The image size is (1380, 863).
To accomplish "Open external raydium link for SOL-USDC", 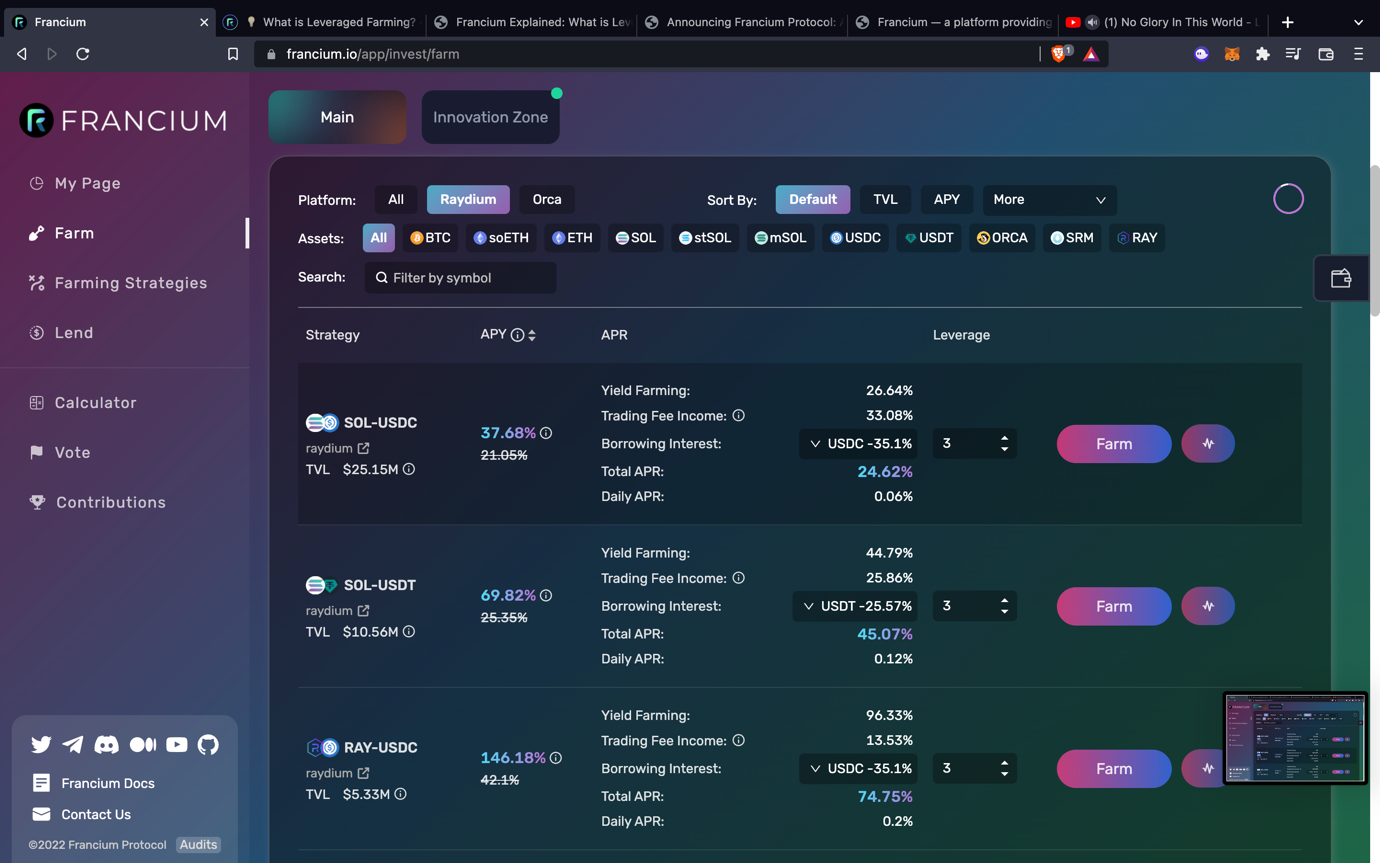I will coord(363,448).
